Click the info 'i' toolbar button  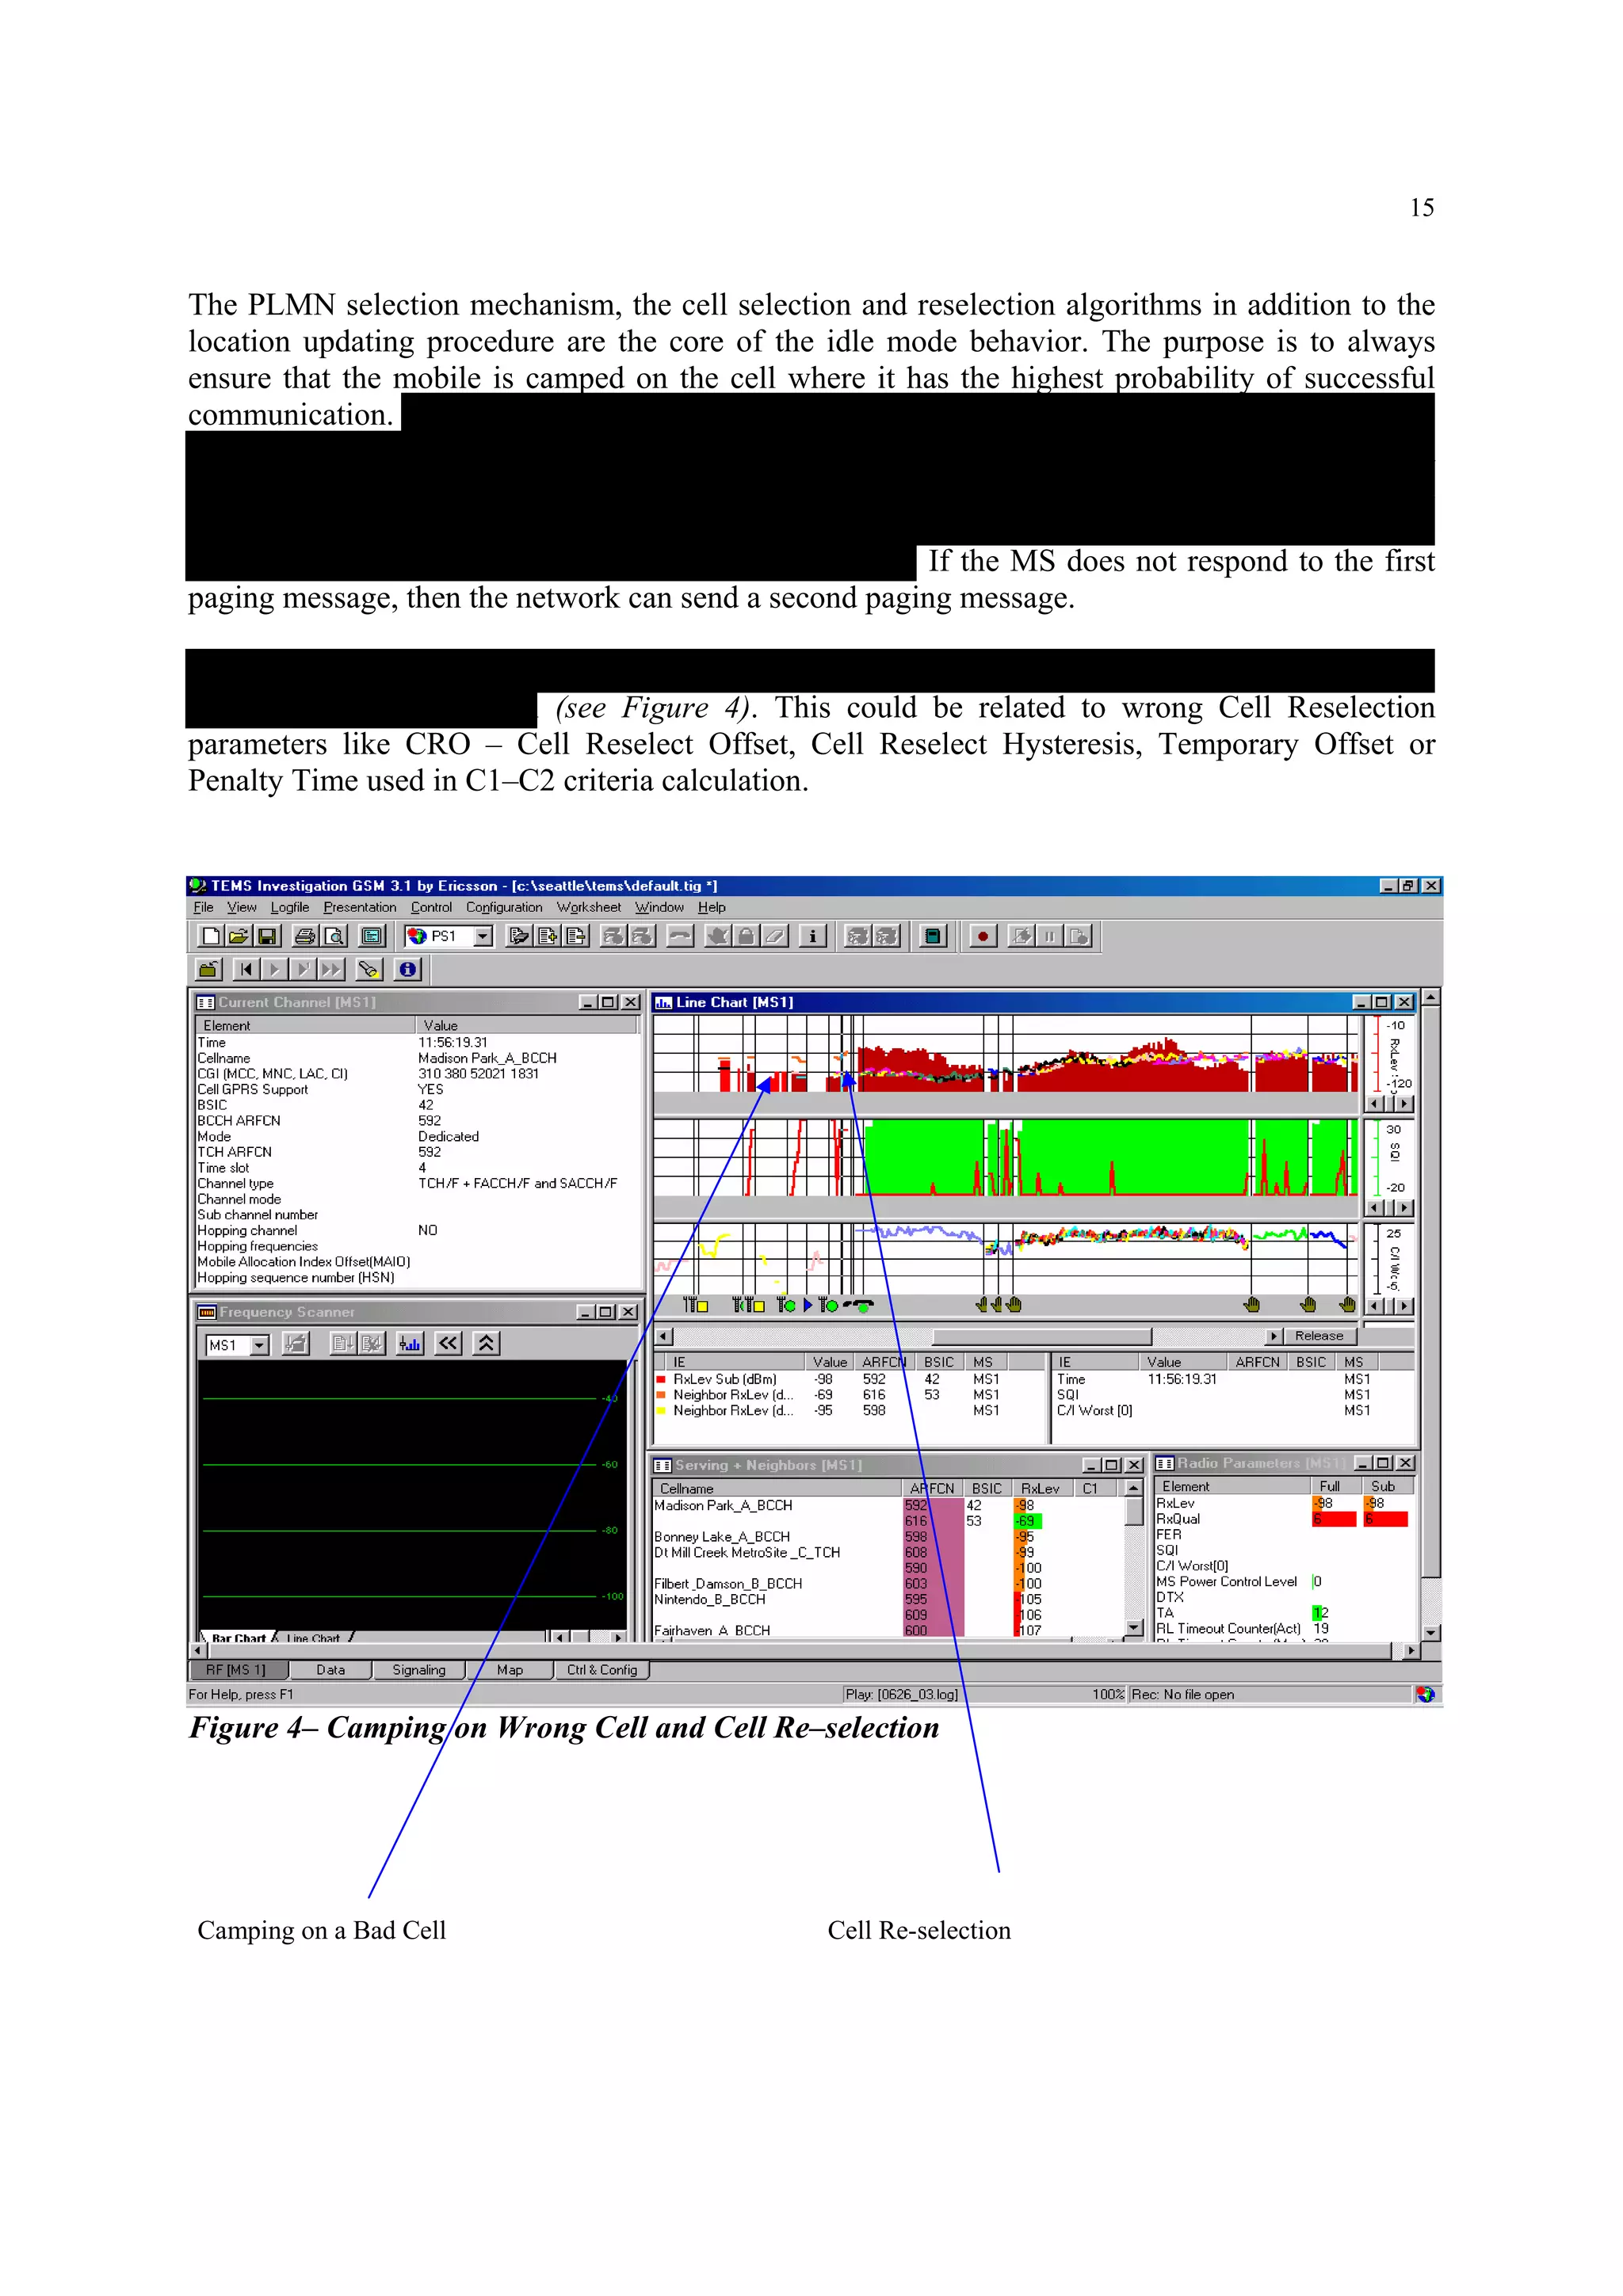point(813,936)
